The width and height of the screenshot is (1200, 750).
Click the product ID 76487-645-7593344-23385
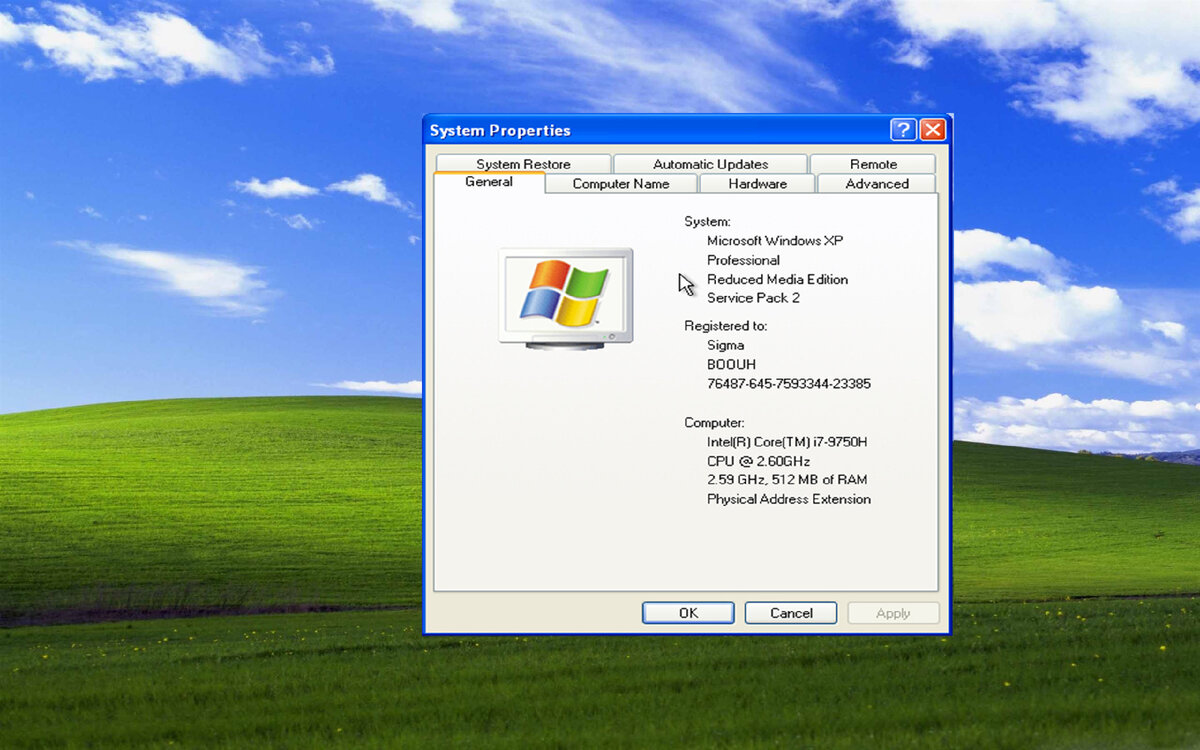[x=789, y=384]
